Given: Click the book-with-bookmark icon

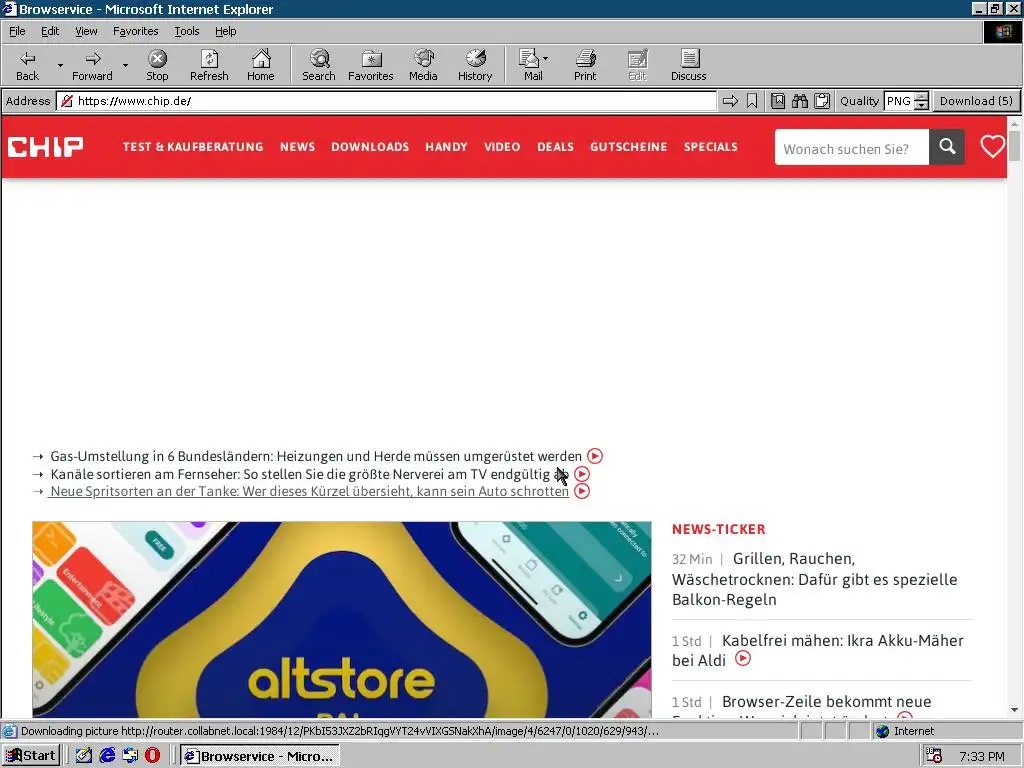Looking at the screenshot, I should (778, 101).
